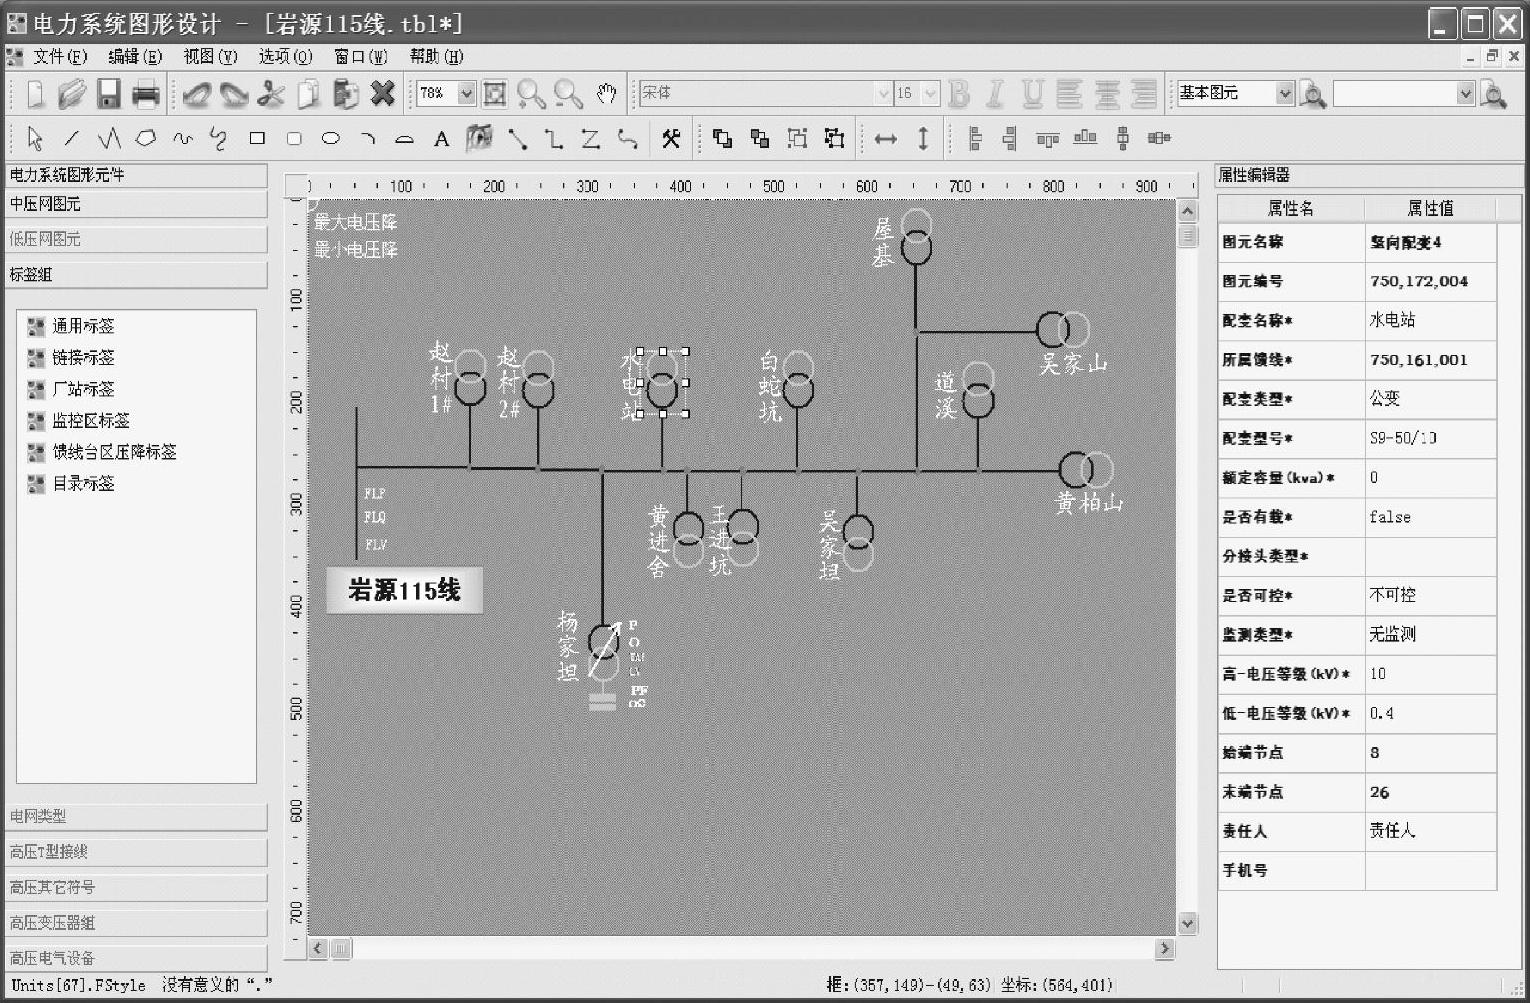1530x1003 pixels.
Task: Select the zigzag polyline tool
Action: pos(108,138)
